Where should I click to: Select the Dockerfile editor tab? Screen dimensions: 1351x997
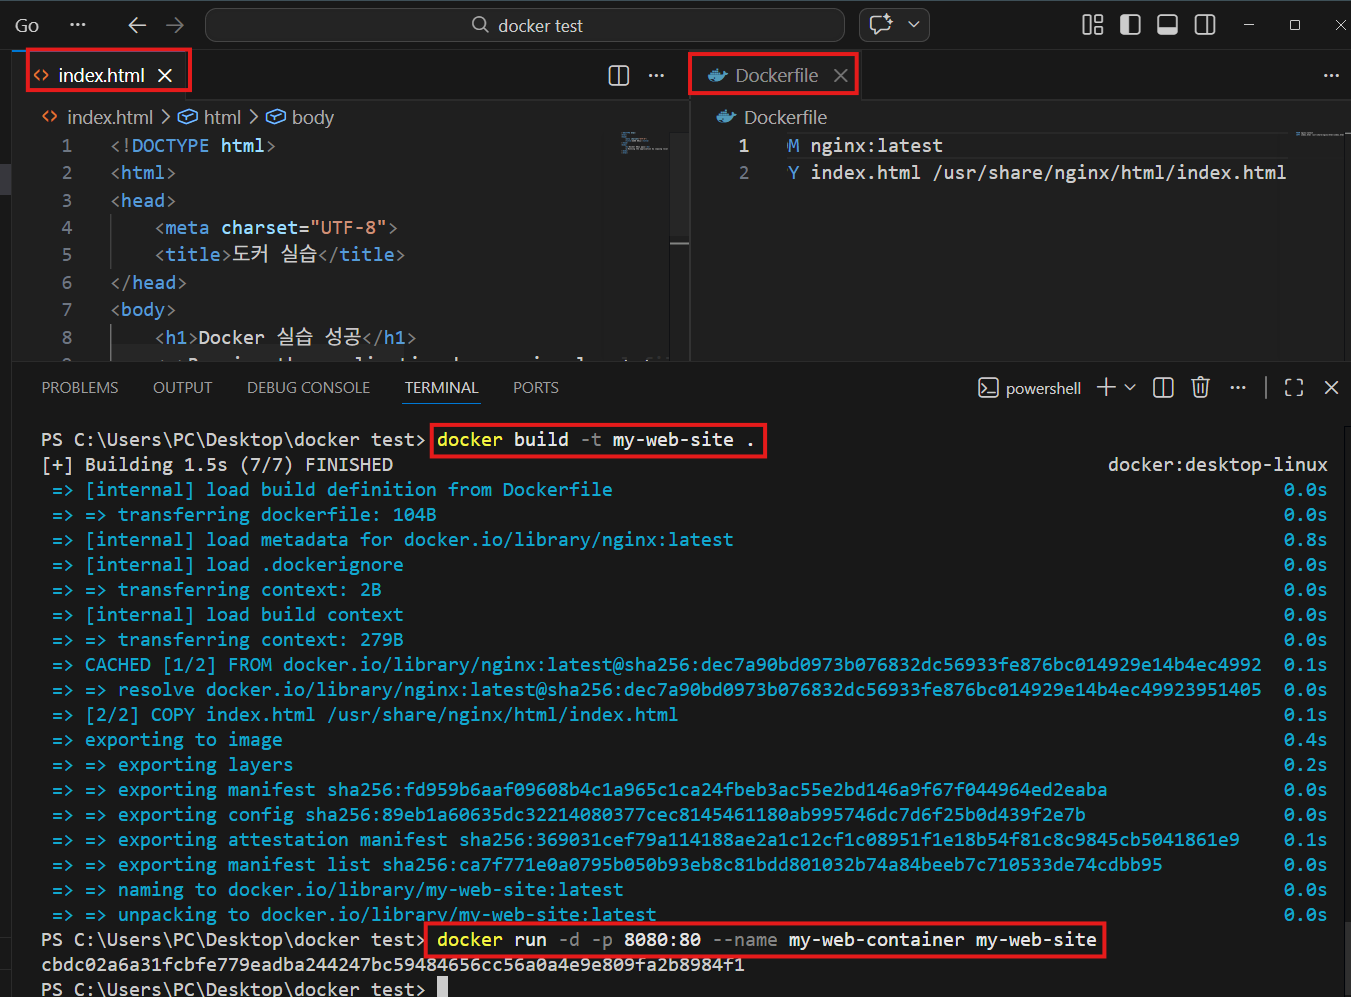pos(777,75)
